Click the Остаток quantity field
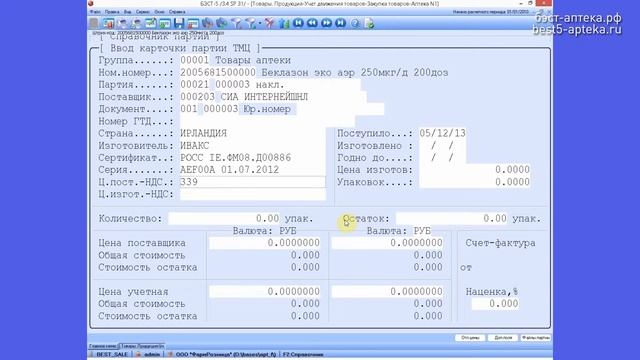This screenshot has width=640, height=360. pos(451,219)
